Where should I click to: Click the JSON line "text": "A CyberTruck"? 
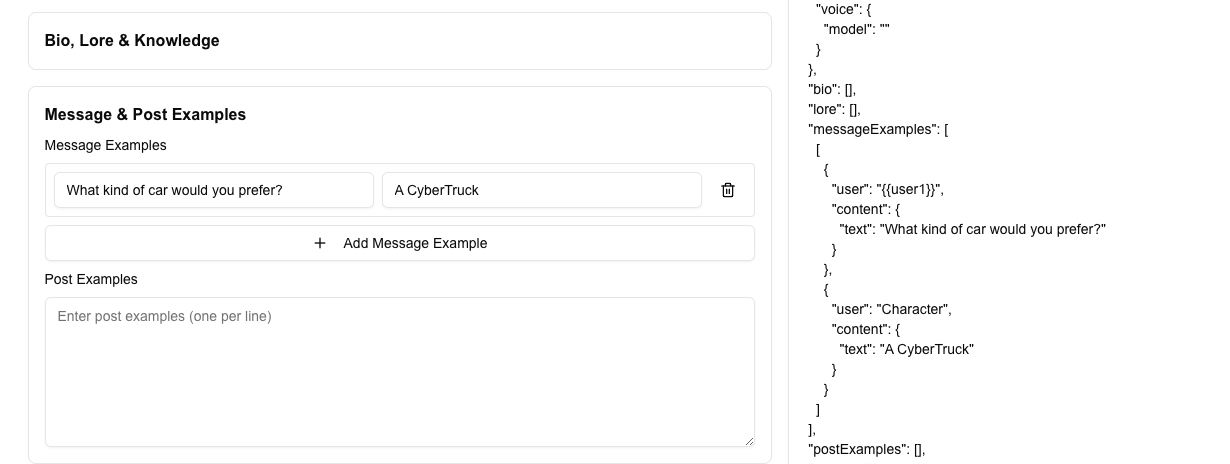coord(906,350)
